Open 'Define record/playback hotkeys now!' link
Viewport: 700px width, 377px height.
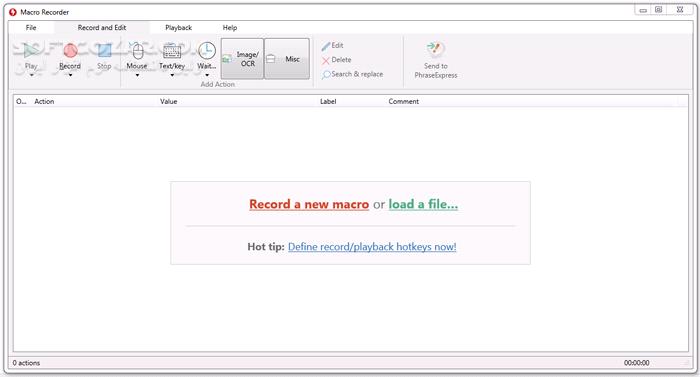coord(372,247)
